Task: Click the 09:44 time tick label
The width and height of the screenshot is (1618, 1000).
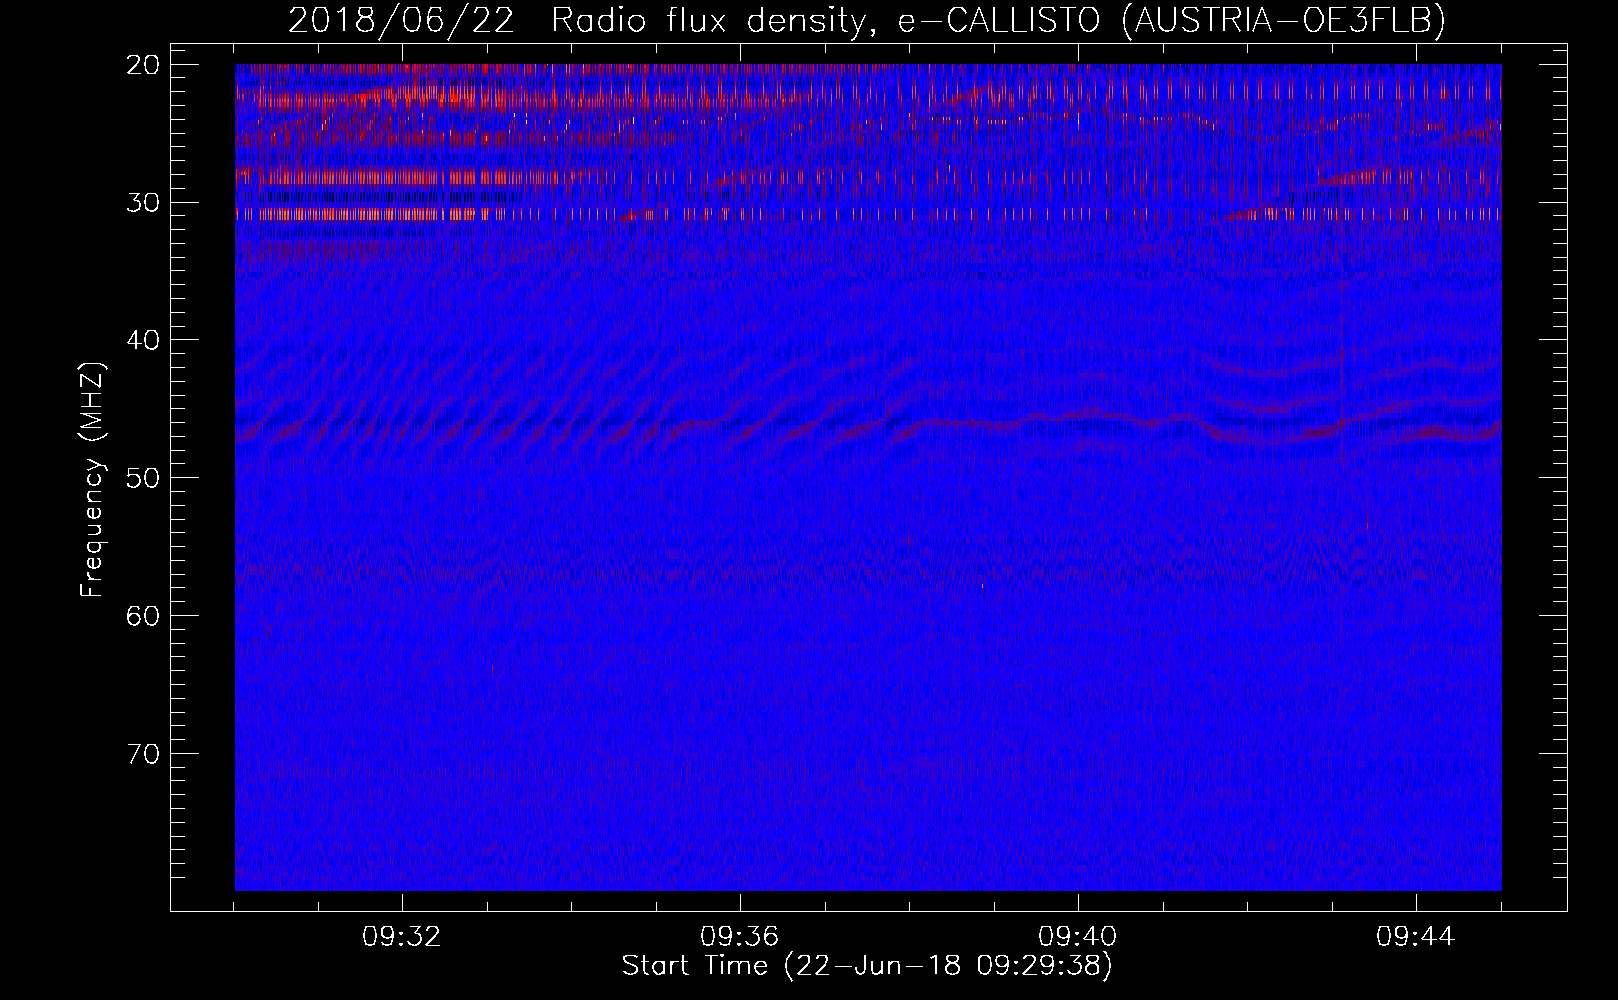Action: point(1416,937)
